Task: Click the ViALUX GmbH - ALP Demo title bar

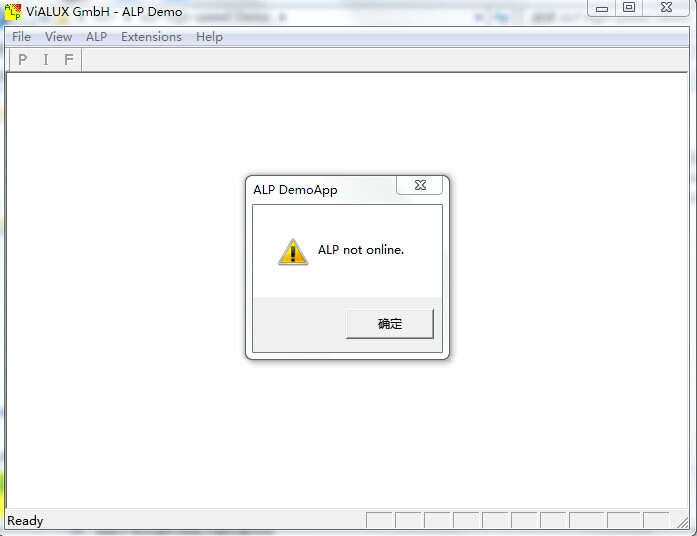Action: [x=104, y=12]
